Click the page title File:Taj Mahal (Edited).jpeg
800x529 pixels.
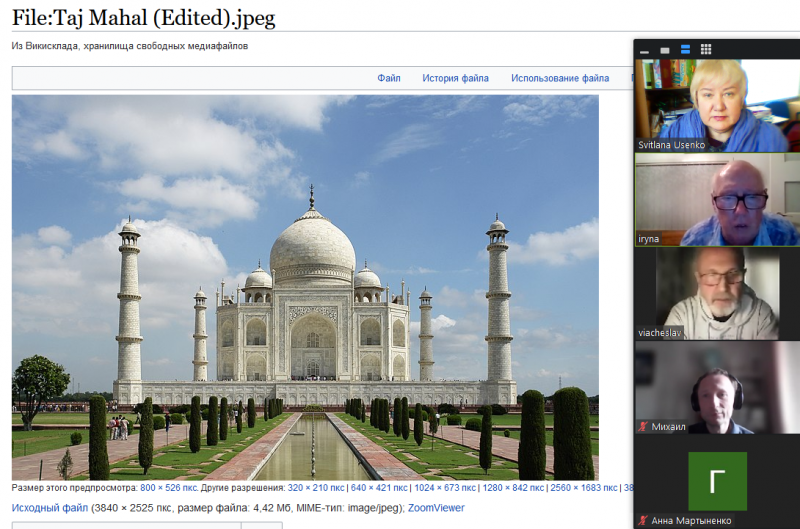tap(143, 18)
